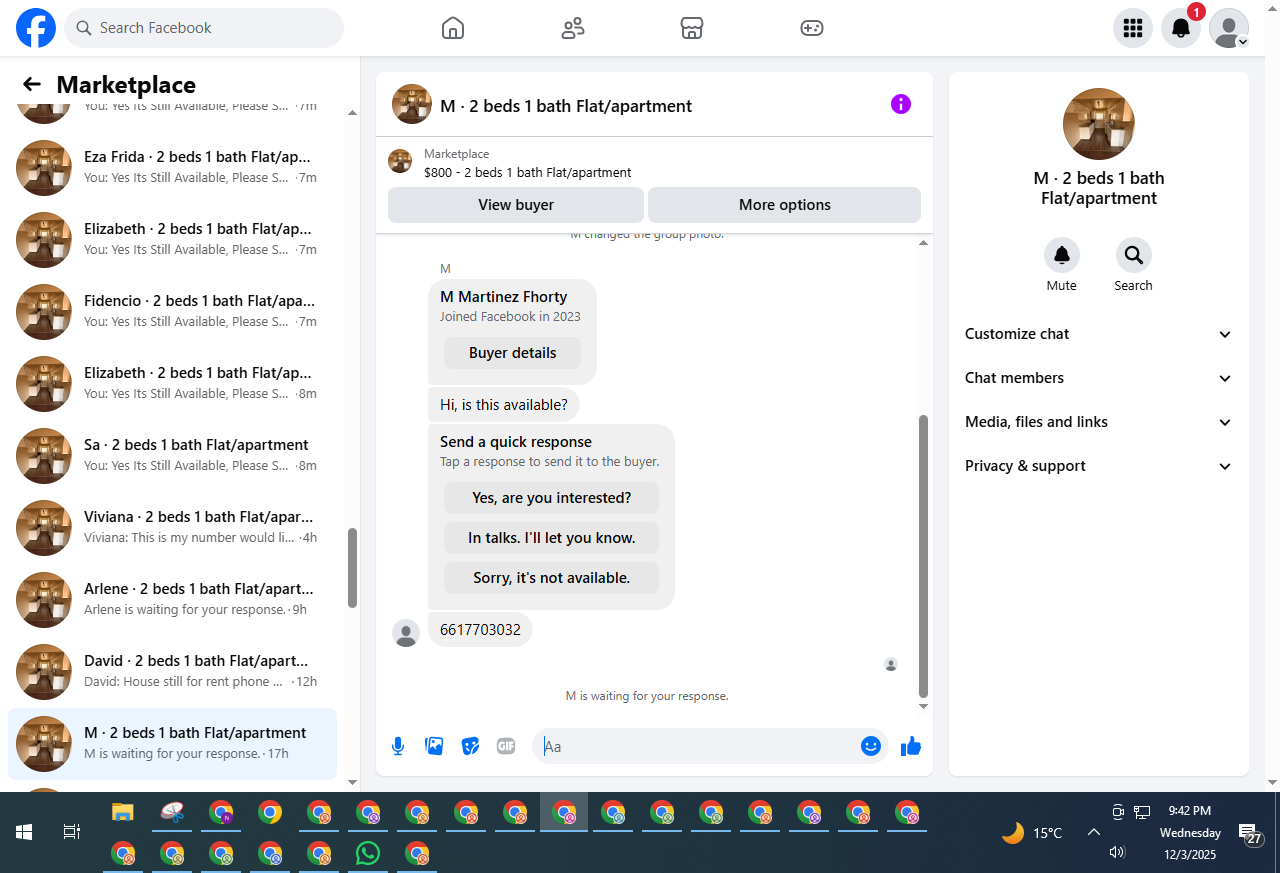Click the conversation list scrollbar thumb

coord(352,568)
